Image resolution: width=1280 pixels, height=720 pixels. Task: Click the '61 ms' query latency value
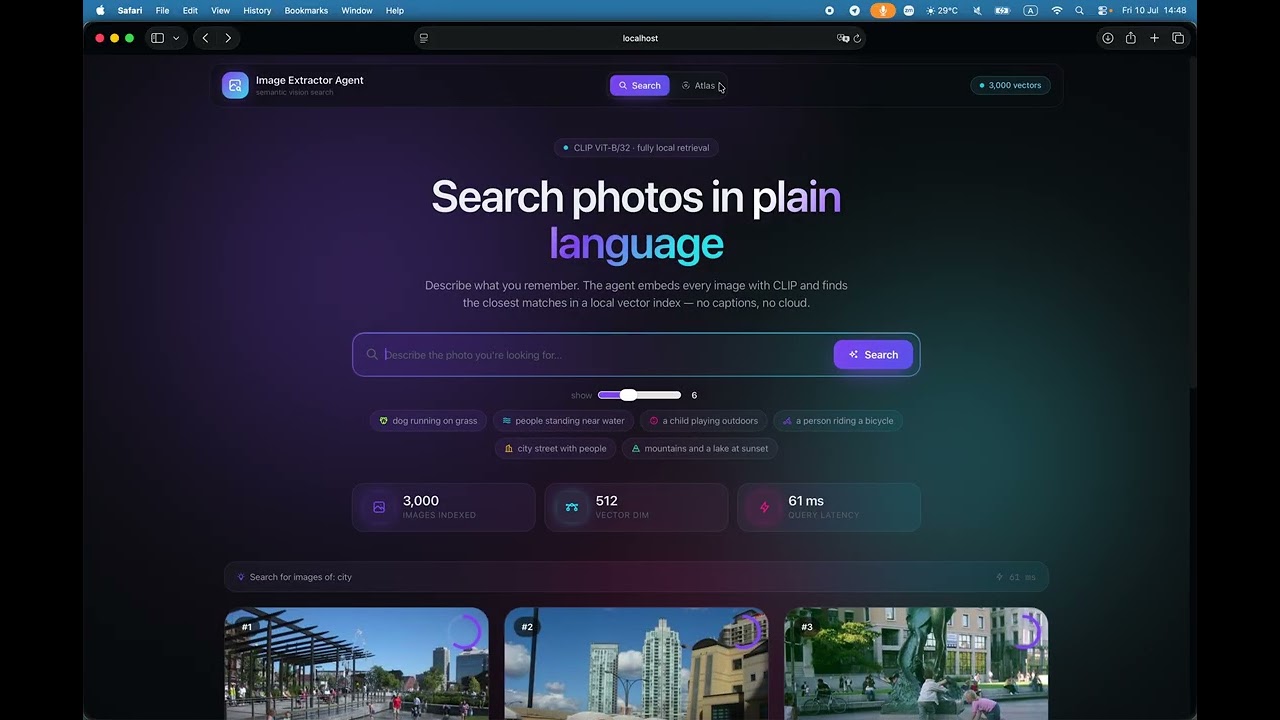806,501
